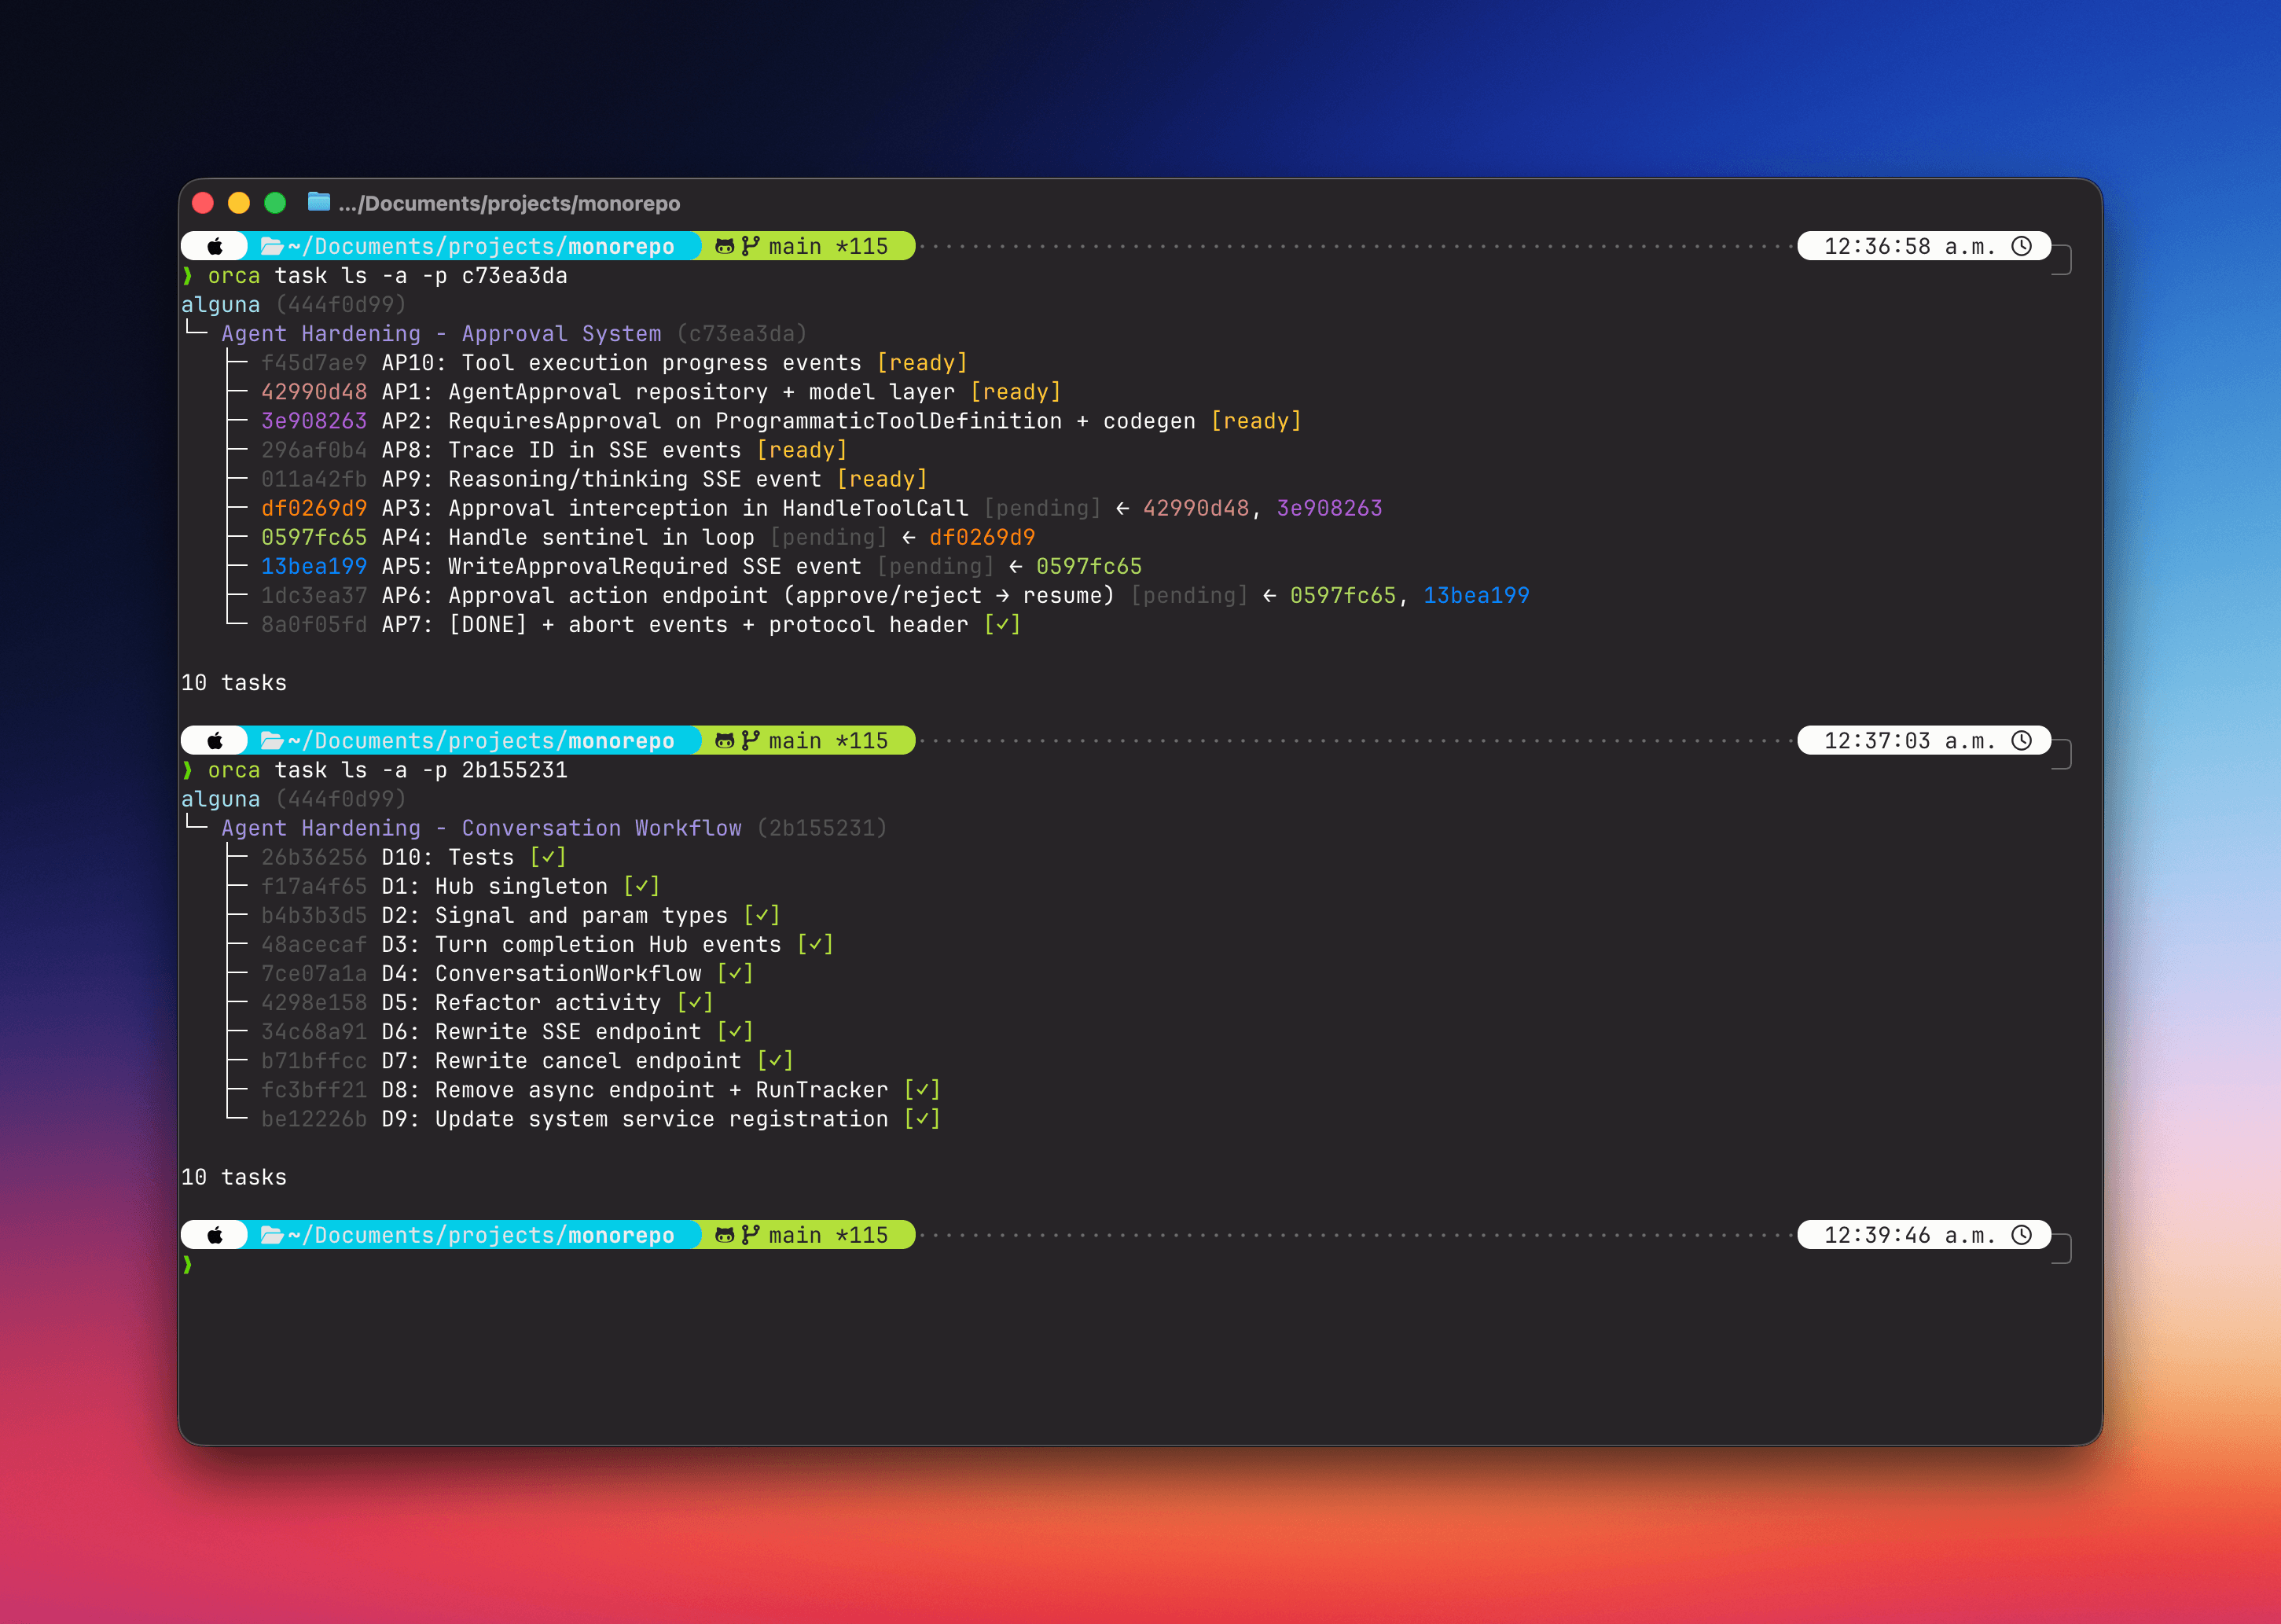The width and height of the screenshot is (2281, 1624).
Task: Click 'D9: Update system service registration' row
Action: 601,1119
